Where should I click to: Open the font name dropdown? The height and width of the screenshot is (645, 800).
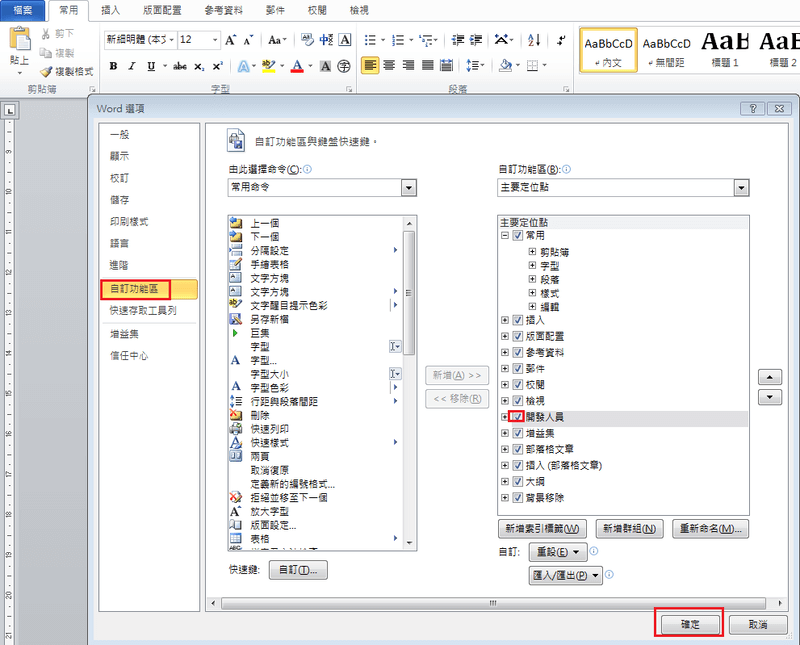[171, 40]
